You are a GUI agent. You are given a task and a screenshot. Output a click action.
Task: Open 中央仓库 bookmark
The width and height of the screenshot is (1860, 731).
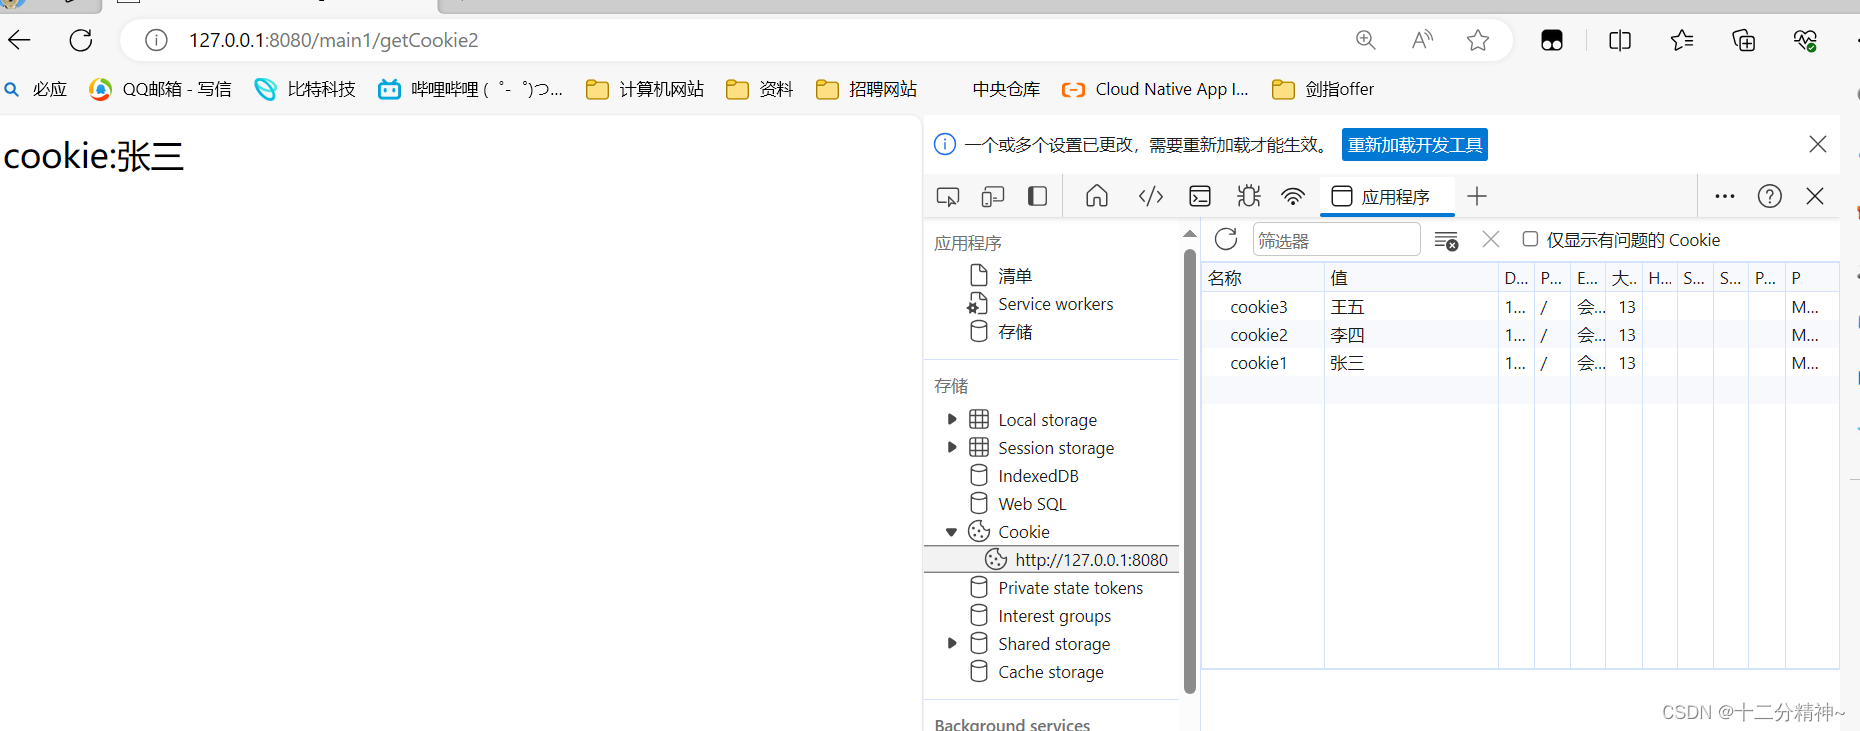(1006, 89)
